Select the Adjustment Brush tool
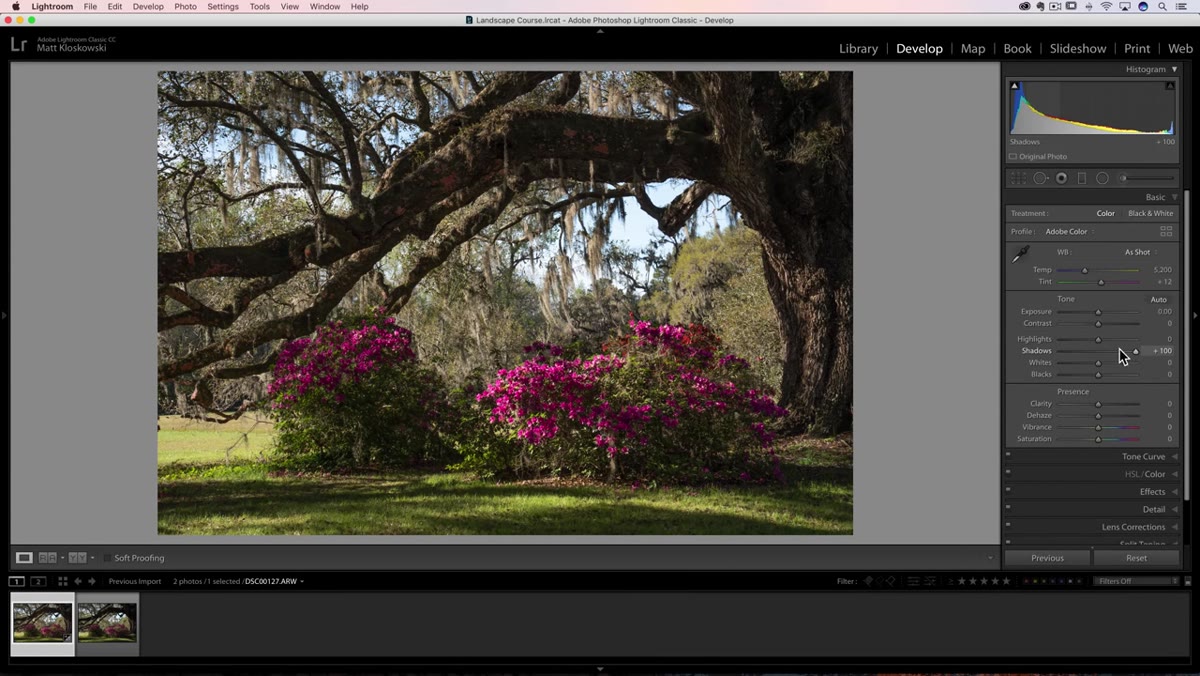 (1146, 178)
